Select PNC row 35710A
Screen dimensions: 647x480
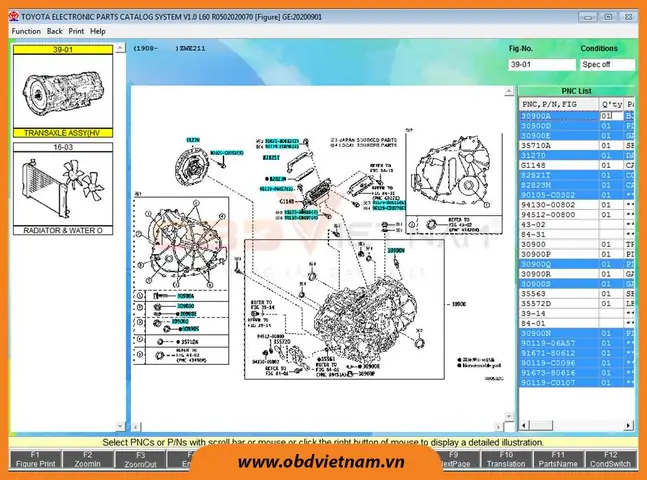point(577,146)
